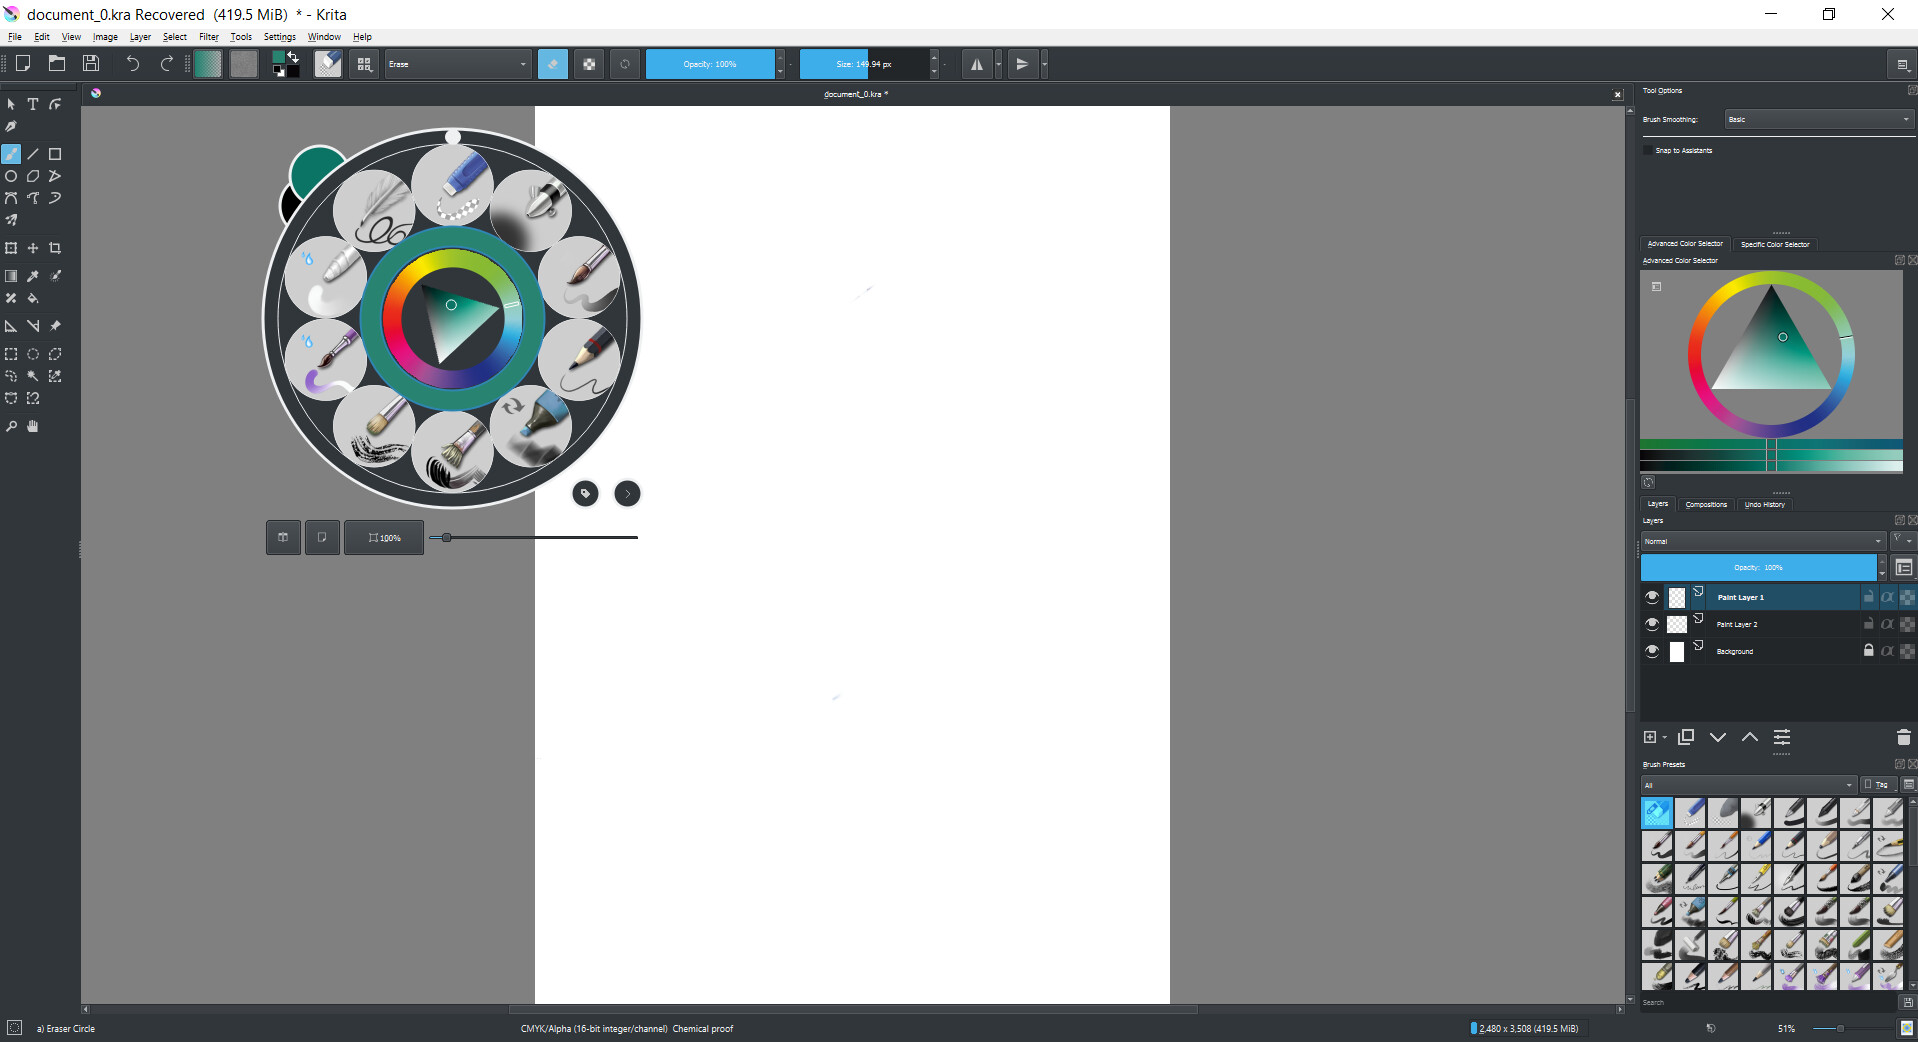Open the layer filter dropdown
The width and height of the screenshot is (1918, 1042).
(x=1902, y=541)
